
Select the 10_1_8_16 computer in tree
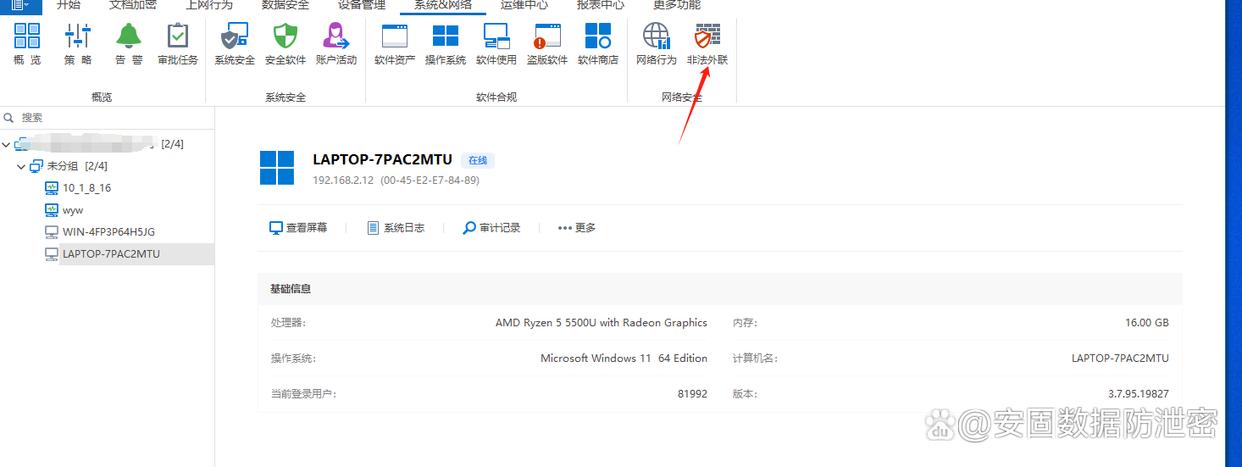pyautogui.click(x=86, y=188)
